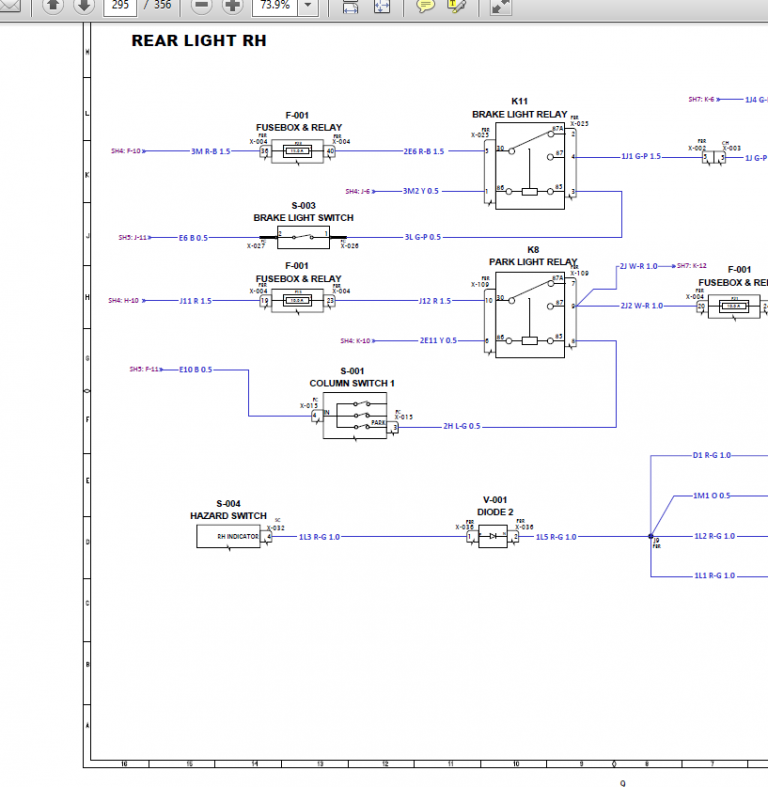The image size is (768, 787).
Task: Click the RH INDICATOR box in hazard switch
Action: click(x=228, y=537)
